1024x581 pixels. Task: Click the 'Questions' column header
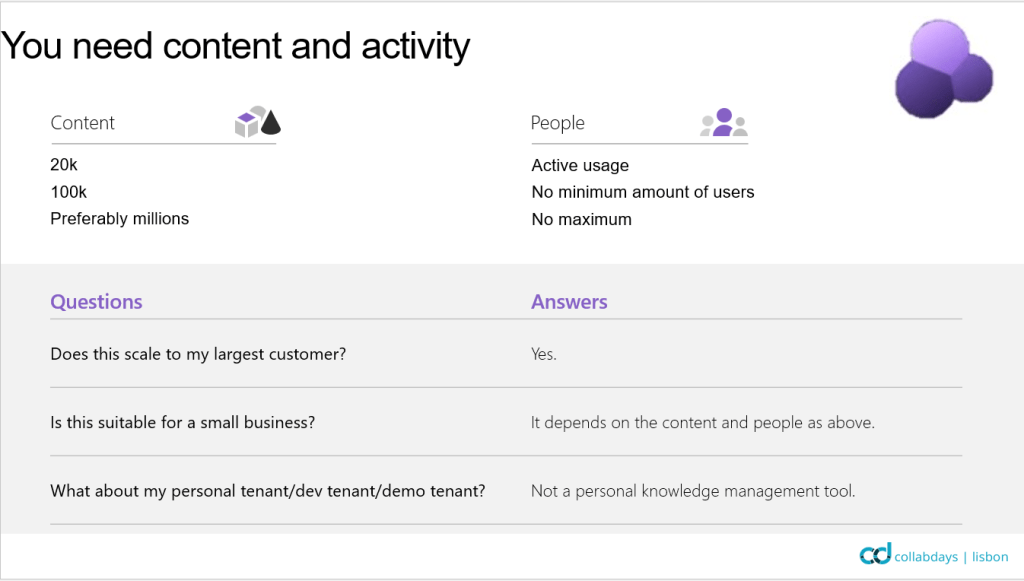click(x=96, y=302)
